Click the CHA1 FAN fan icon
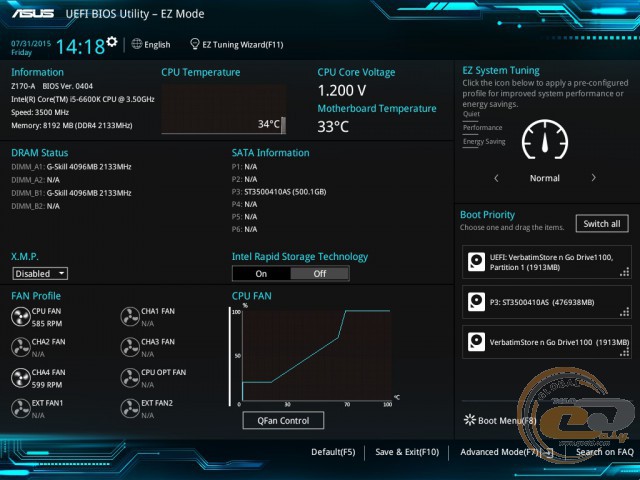The height and width of the screenshot is (480, 640). [130, 317]
